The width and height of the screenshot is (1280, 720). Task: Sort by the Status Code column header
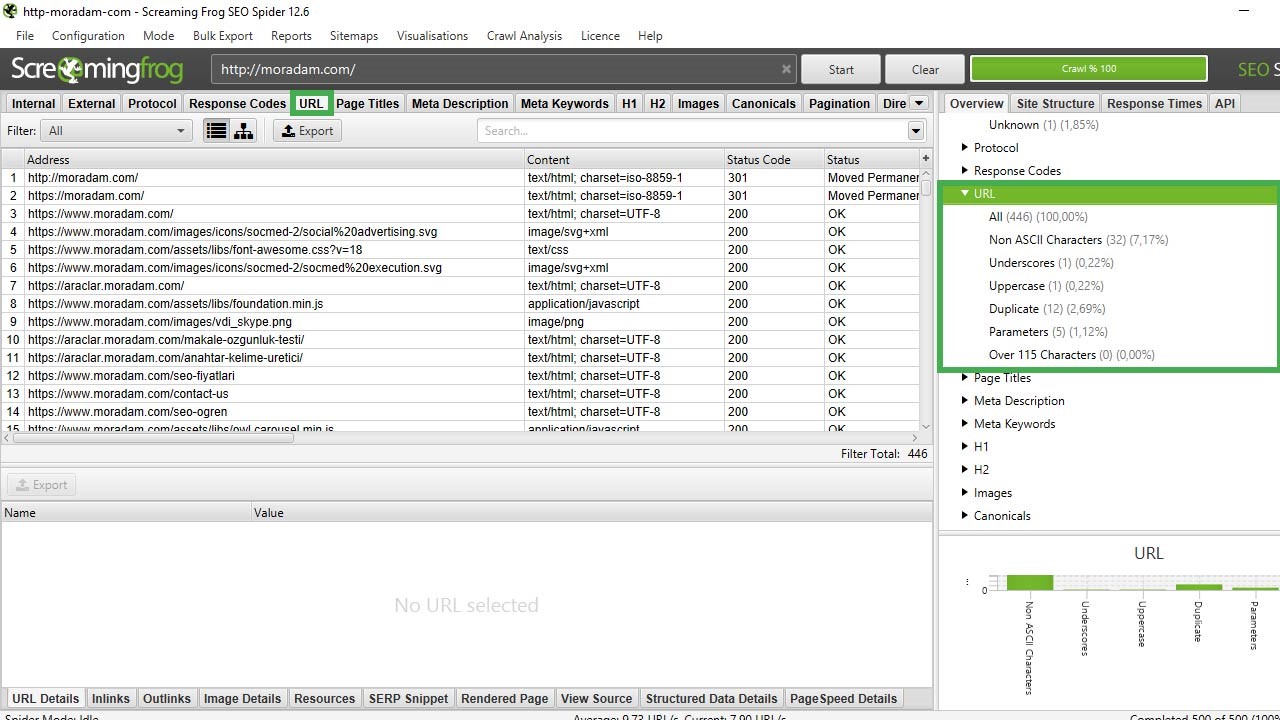pos(774,159)
